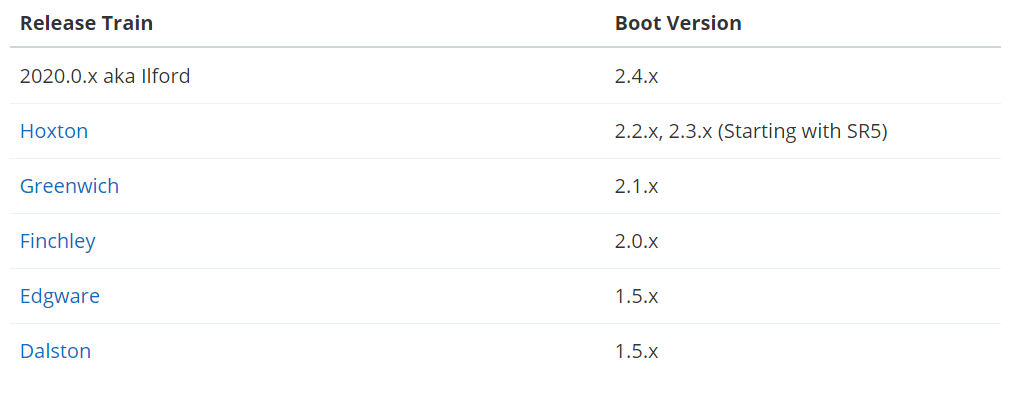The width and height of the screenshot is (1016, 394).
Task: Click the 2.3.x version in Hoxton row
Action: click(691, 132)
